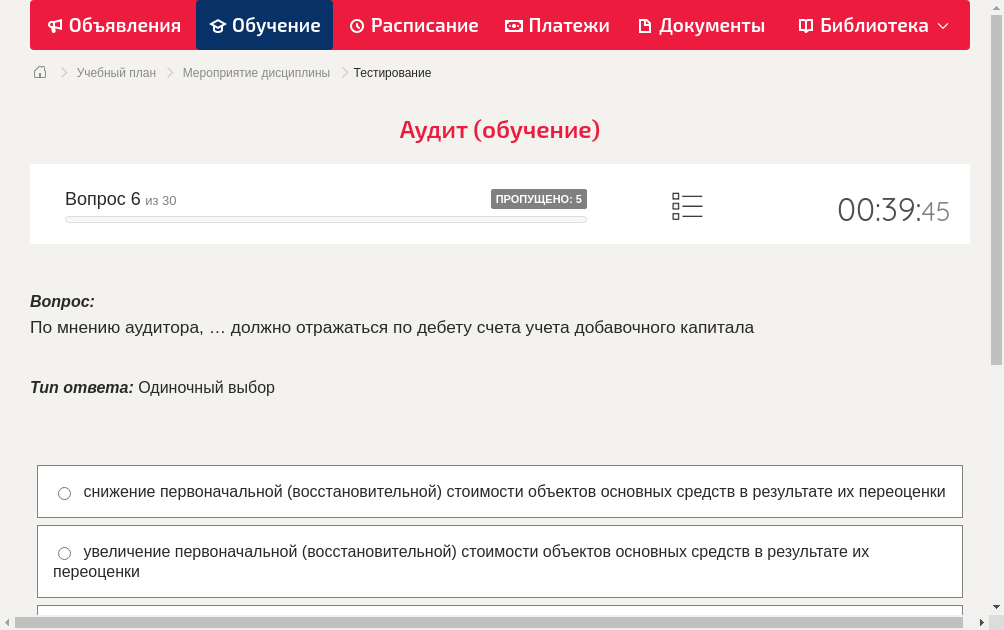Select the first answer about снижение стоимости

[64, 492]
